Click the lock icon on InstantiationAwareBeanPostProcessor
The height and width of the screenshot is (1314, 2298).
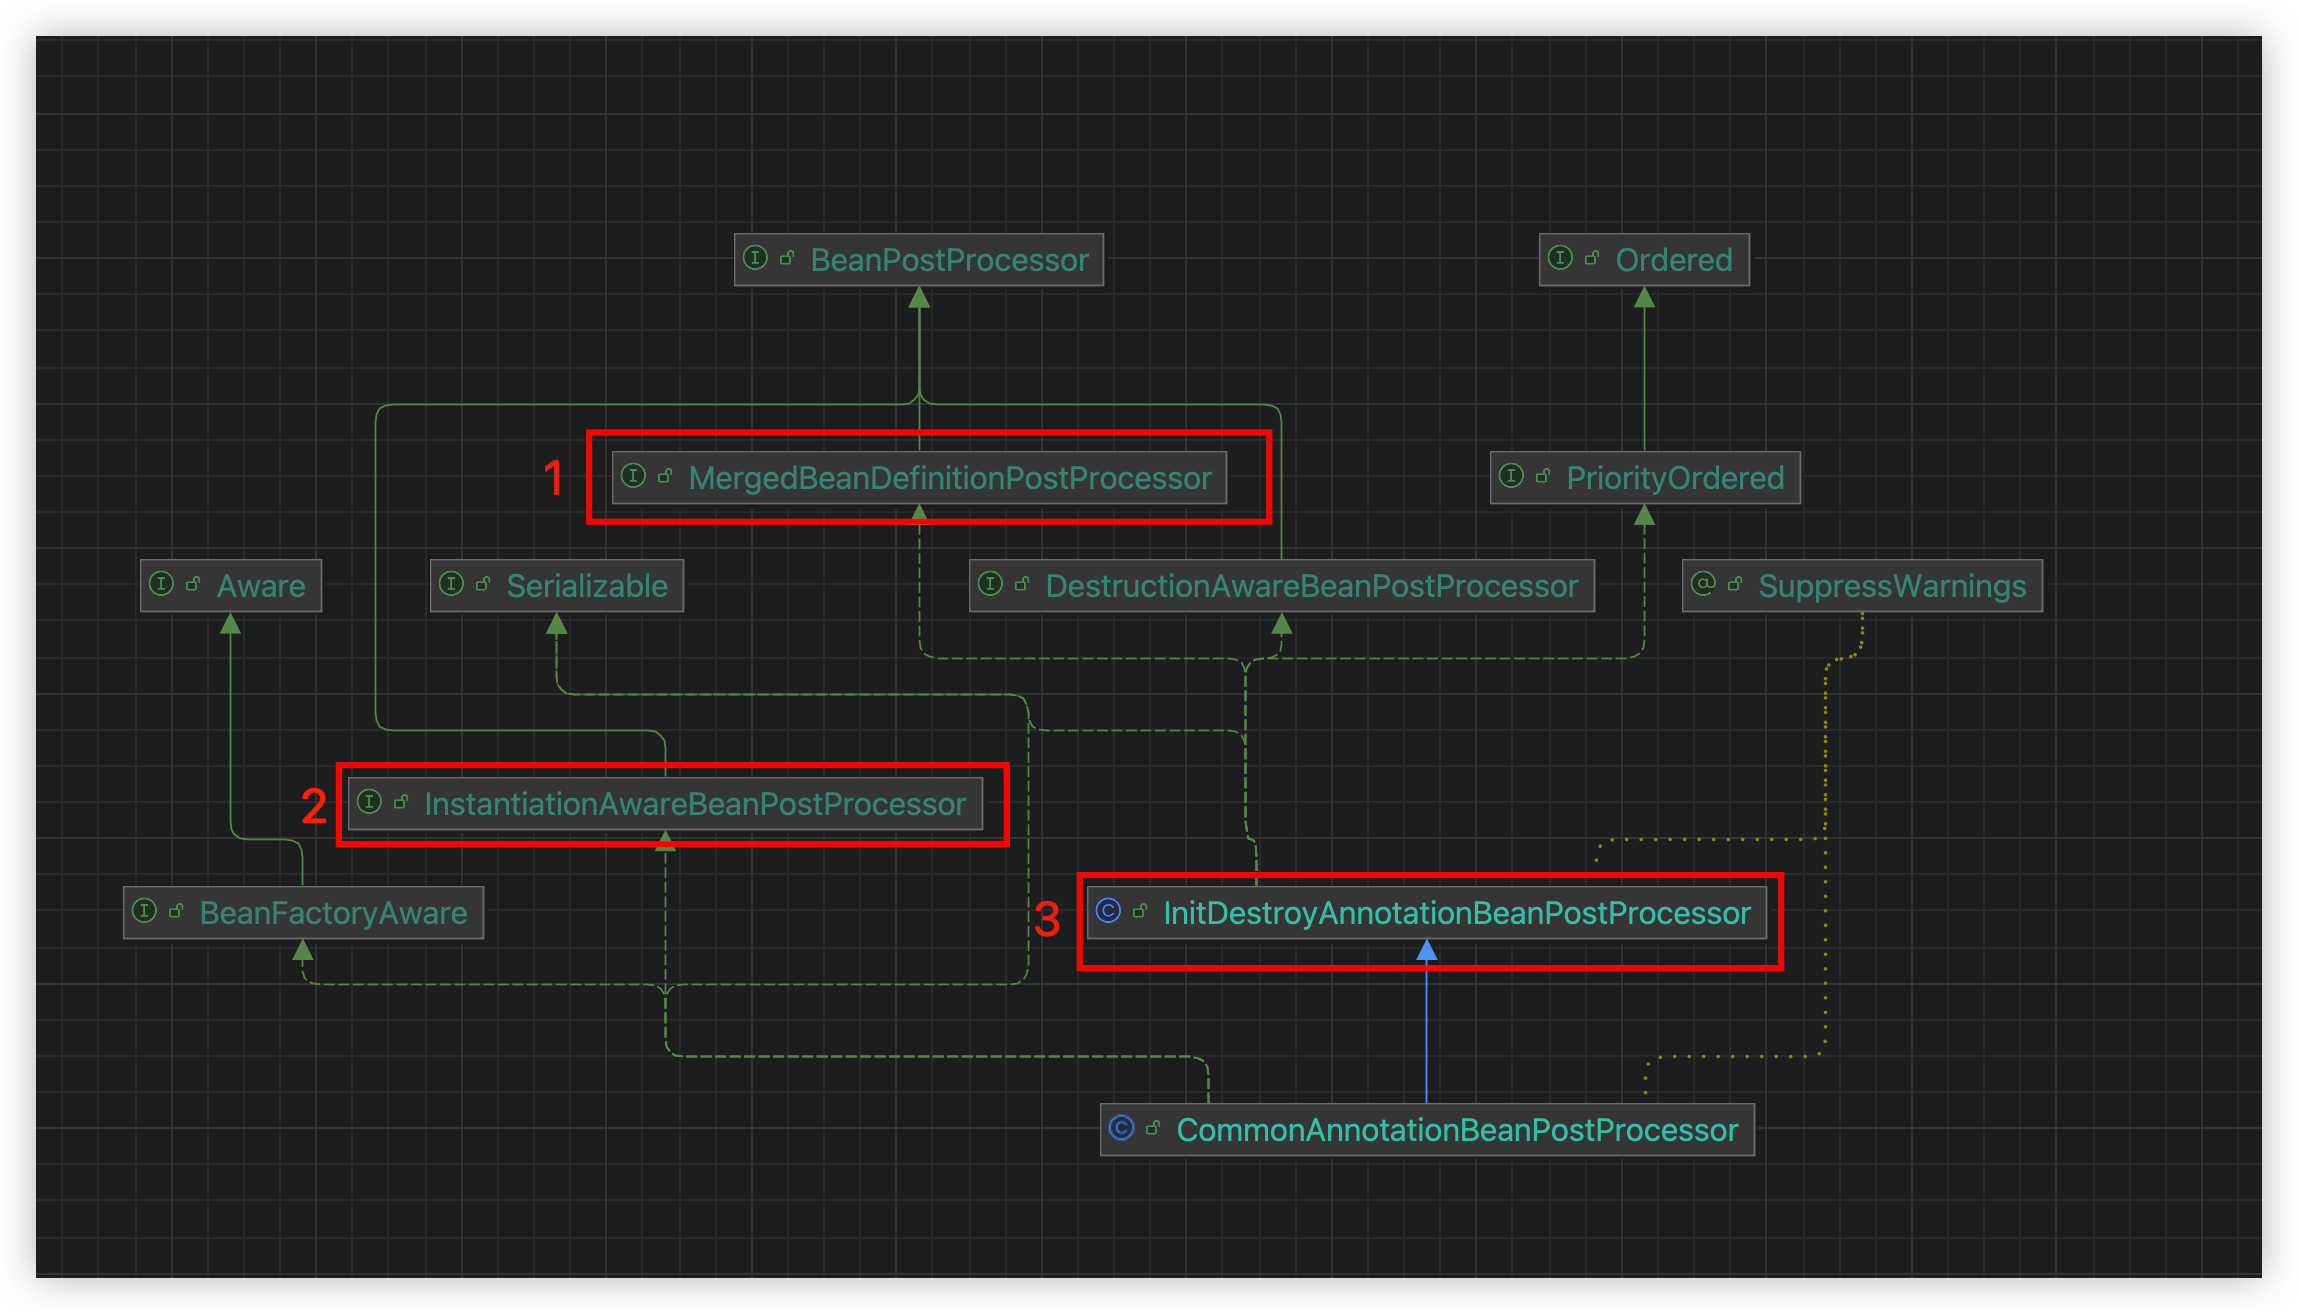point(401,803)
